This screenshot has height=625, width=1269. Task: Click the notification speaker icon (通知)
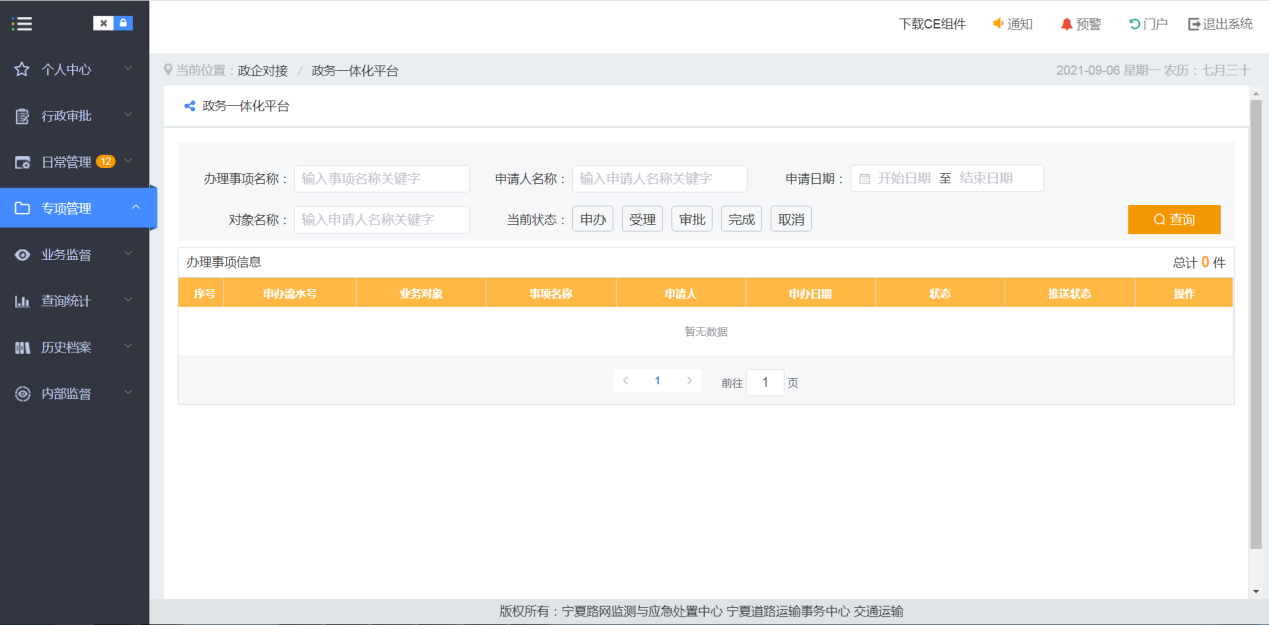click(998, 24)
